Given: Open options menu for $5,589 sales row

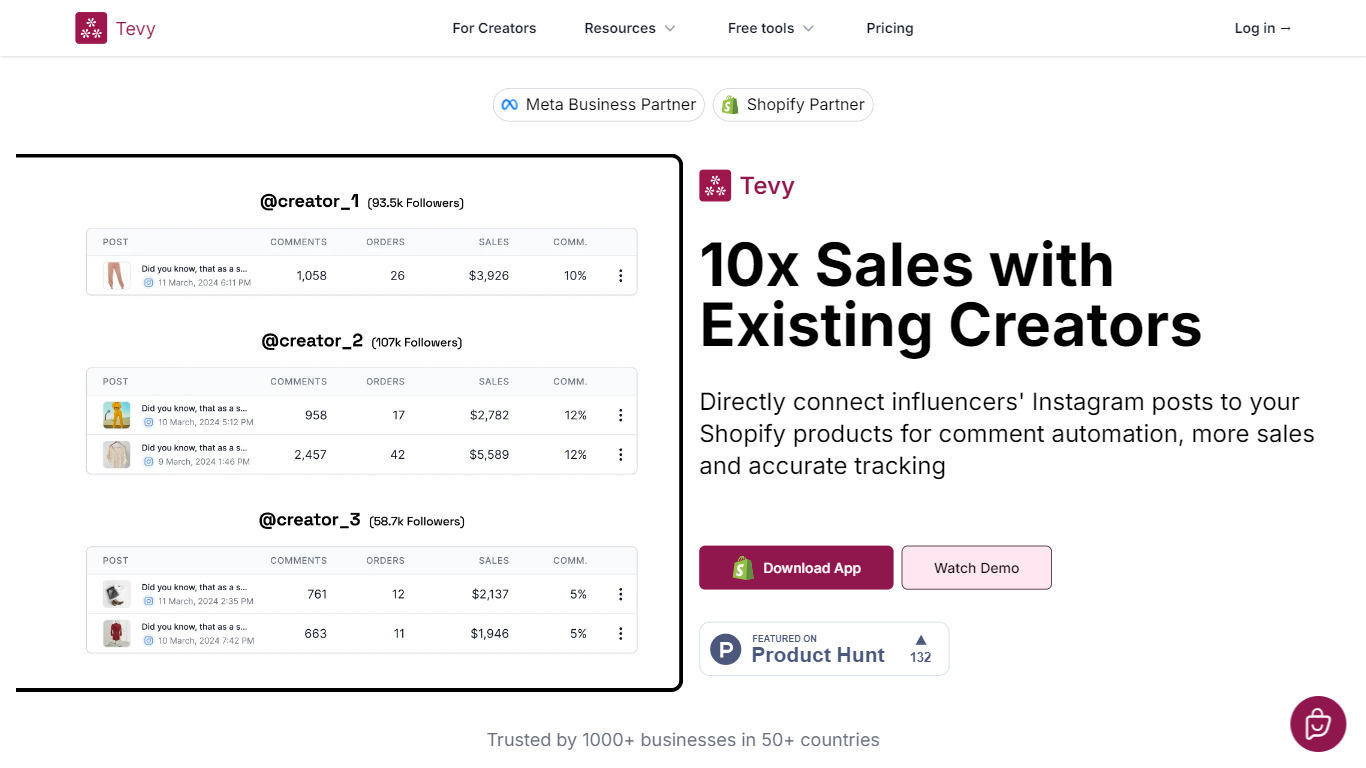Looking at the screenshot, I should [x=620, y=455].
